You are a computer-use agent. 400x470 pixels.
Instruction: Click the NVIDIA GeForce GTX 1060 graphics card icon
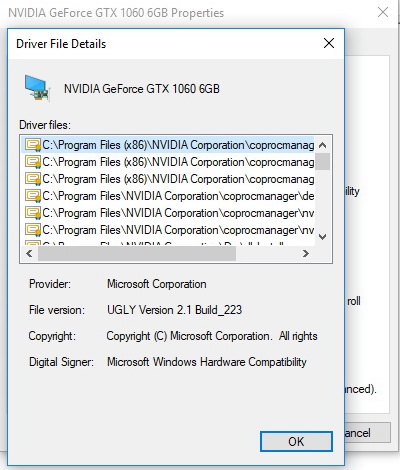pos(37,88)
